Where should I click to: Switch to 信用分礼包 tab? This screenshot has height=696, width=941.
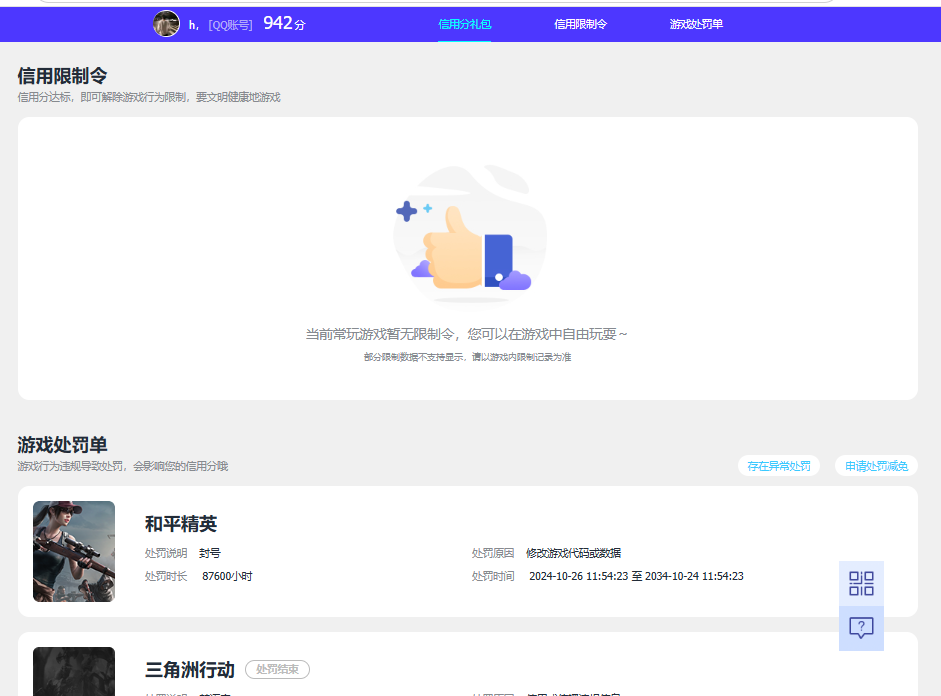(464, 24)
